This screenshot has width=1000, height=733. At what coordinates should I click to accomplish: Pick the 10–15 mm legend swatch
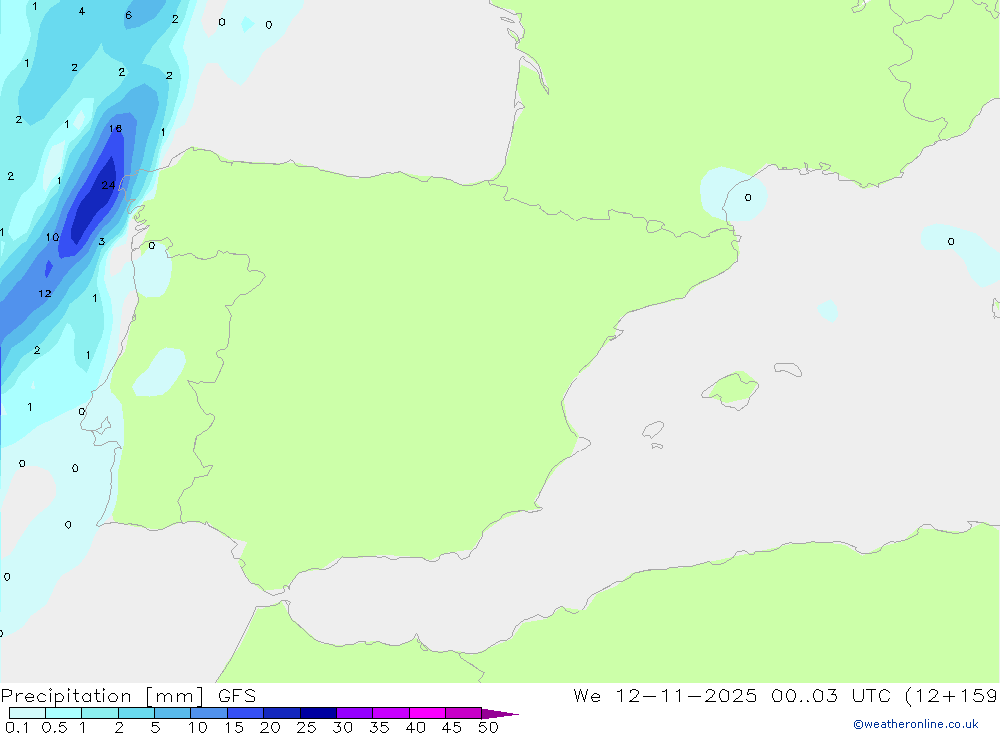coord(209,713)
